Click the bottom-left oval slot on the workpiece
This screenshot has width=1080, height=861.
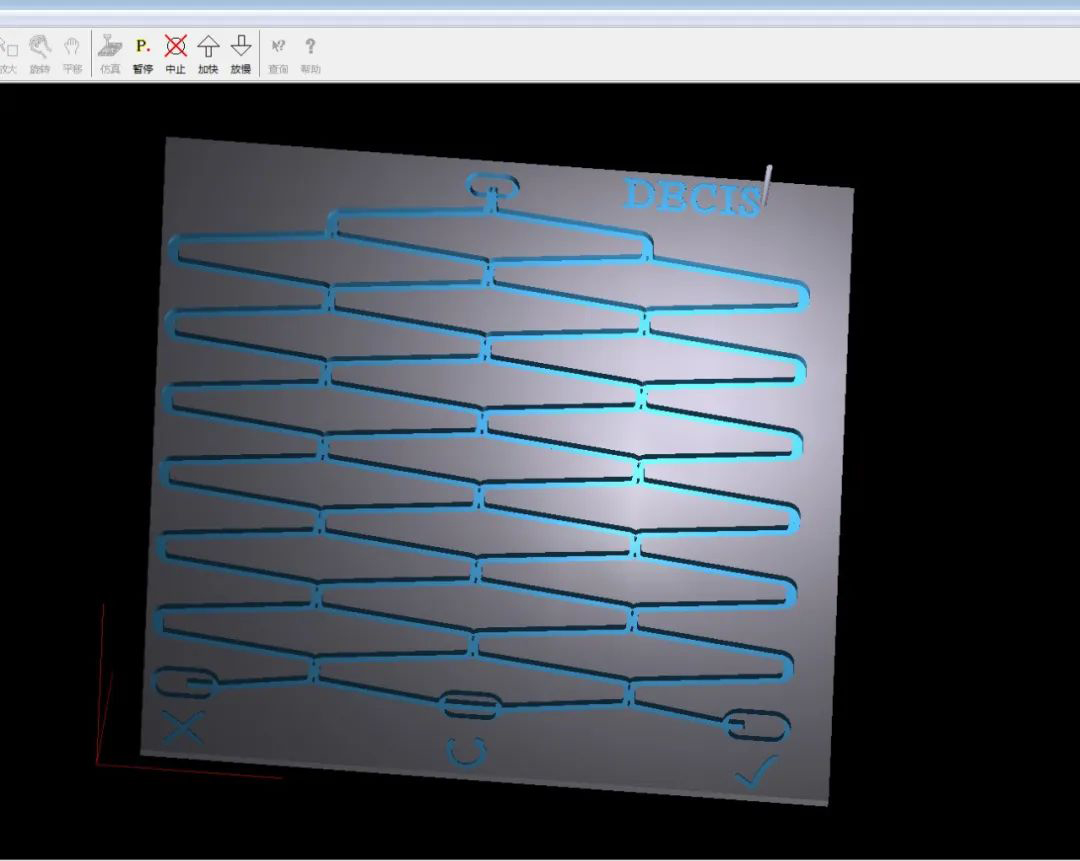point(185,683)
